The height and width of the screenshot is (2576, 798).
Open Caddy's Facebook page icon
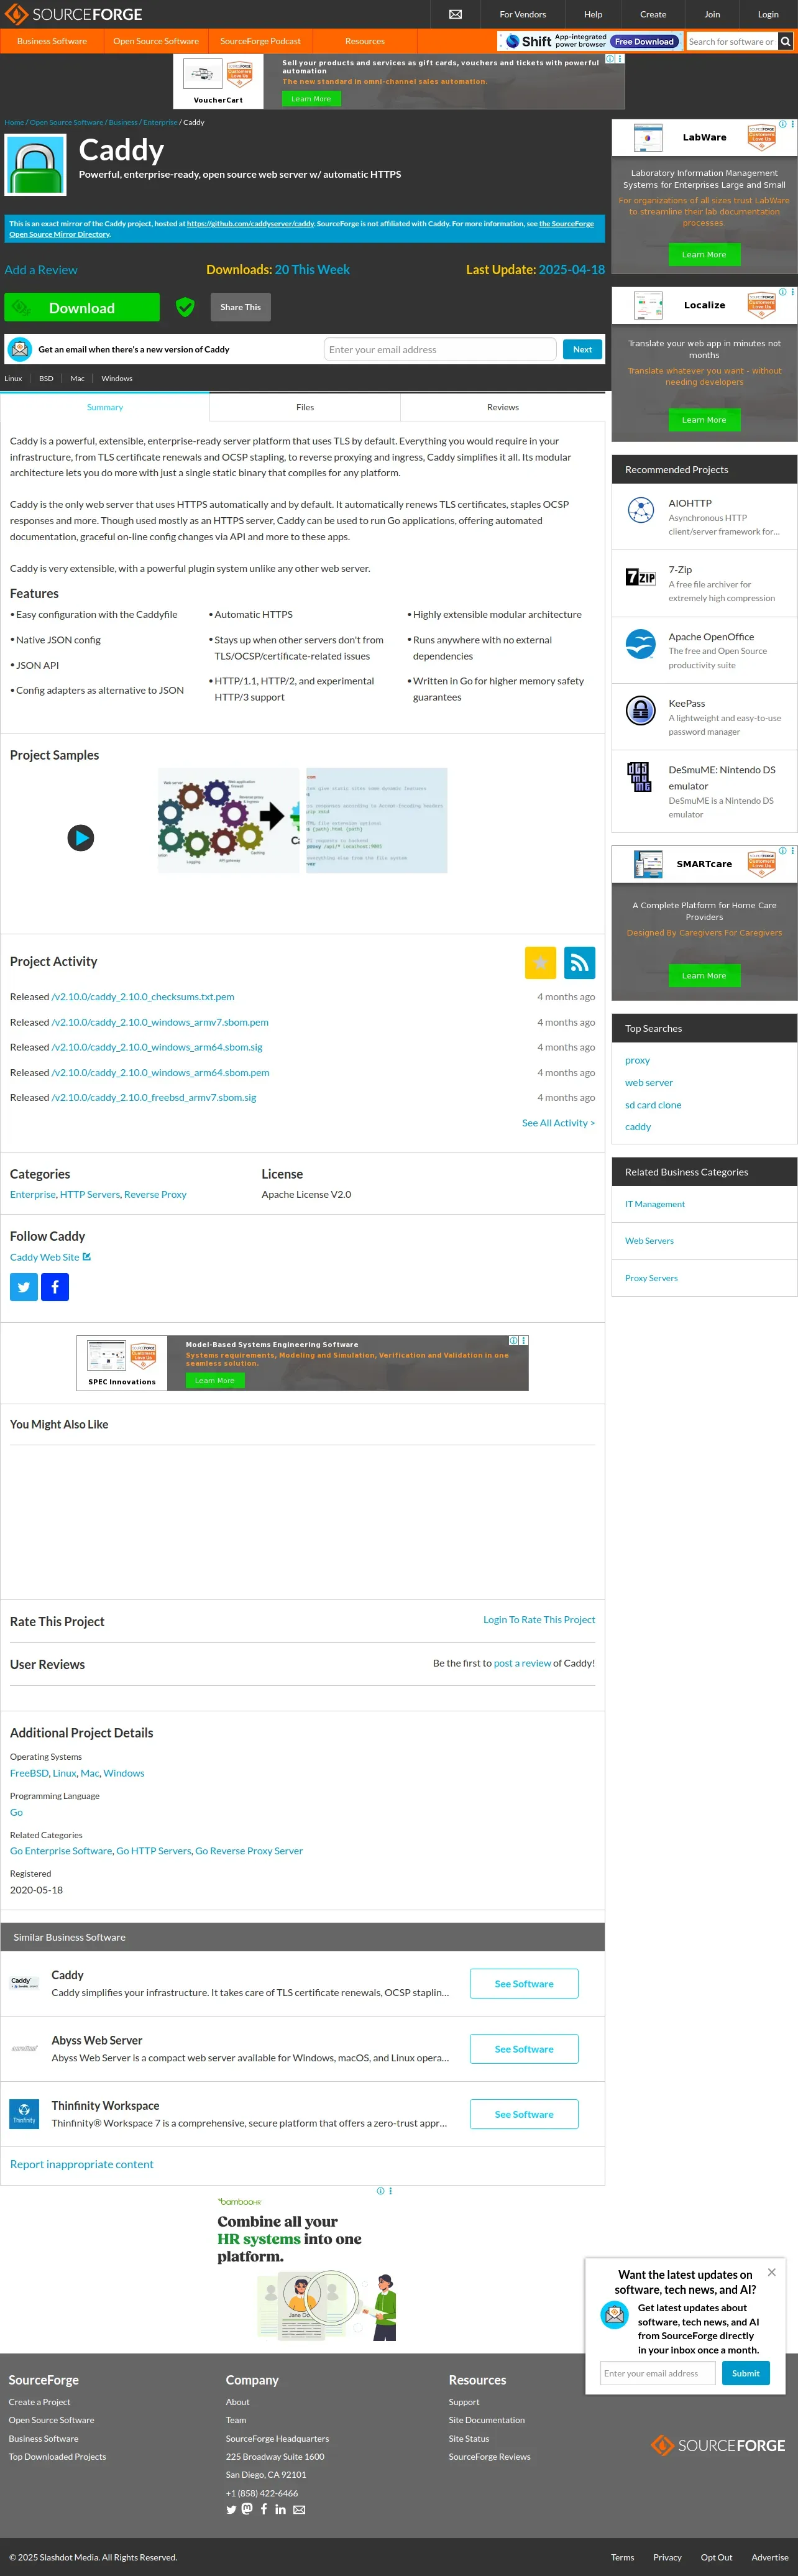click(55, 1287)
